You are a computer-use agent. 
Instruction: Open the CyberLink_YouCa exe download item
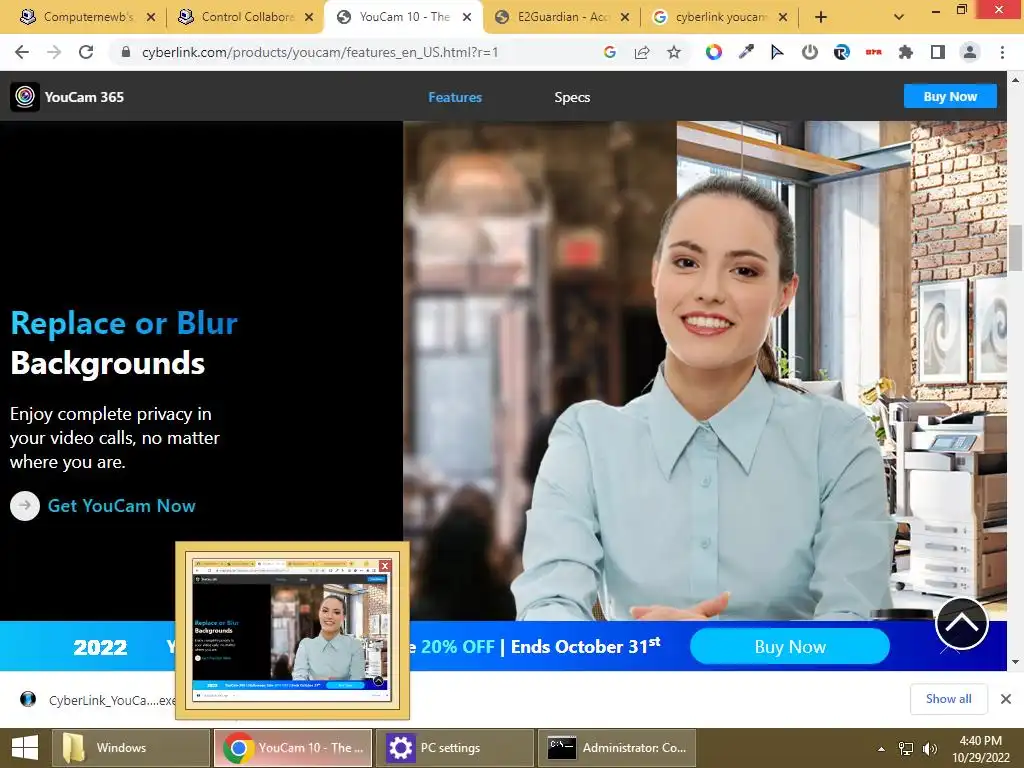click(98, 699)
